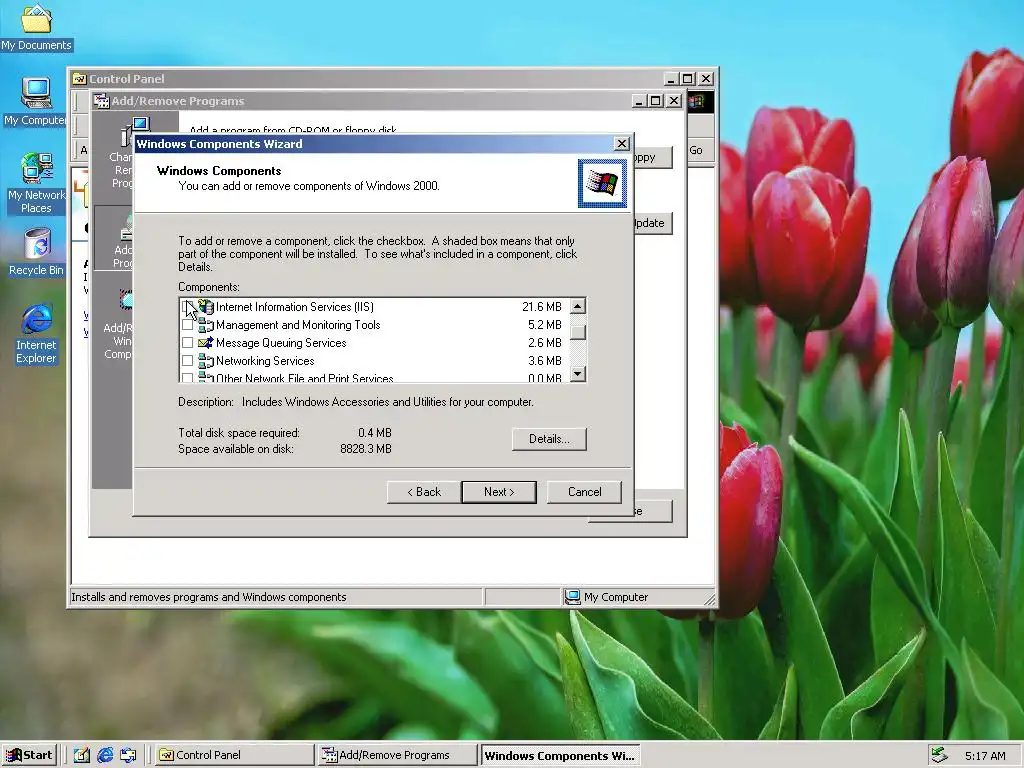Check the Networking Services checkbox
The width and height of the screenshot is (1024, 768).
coord(187,360)
